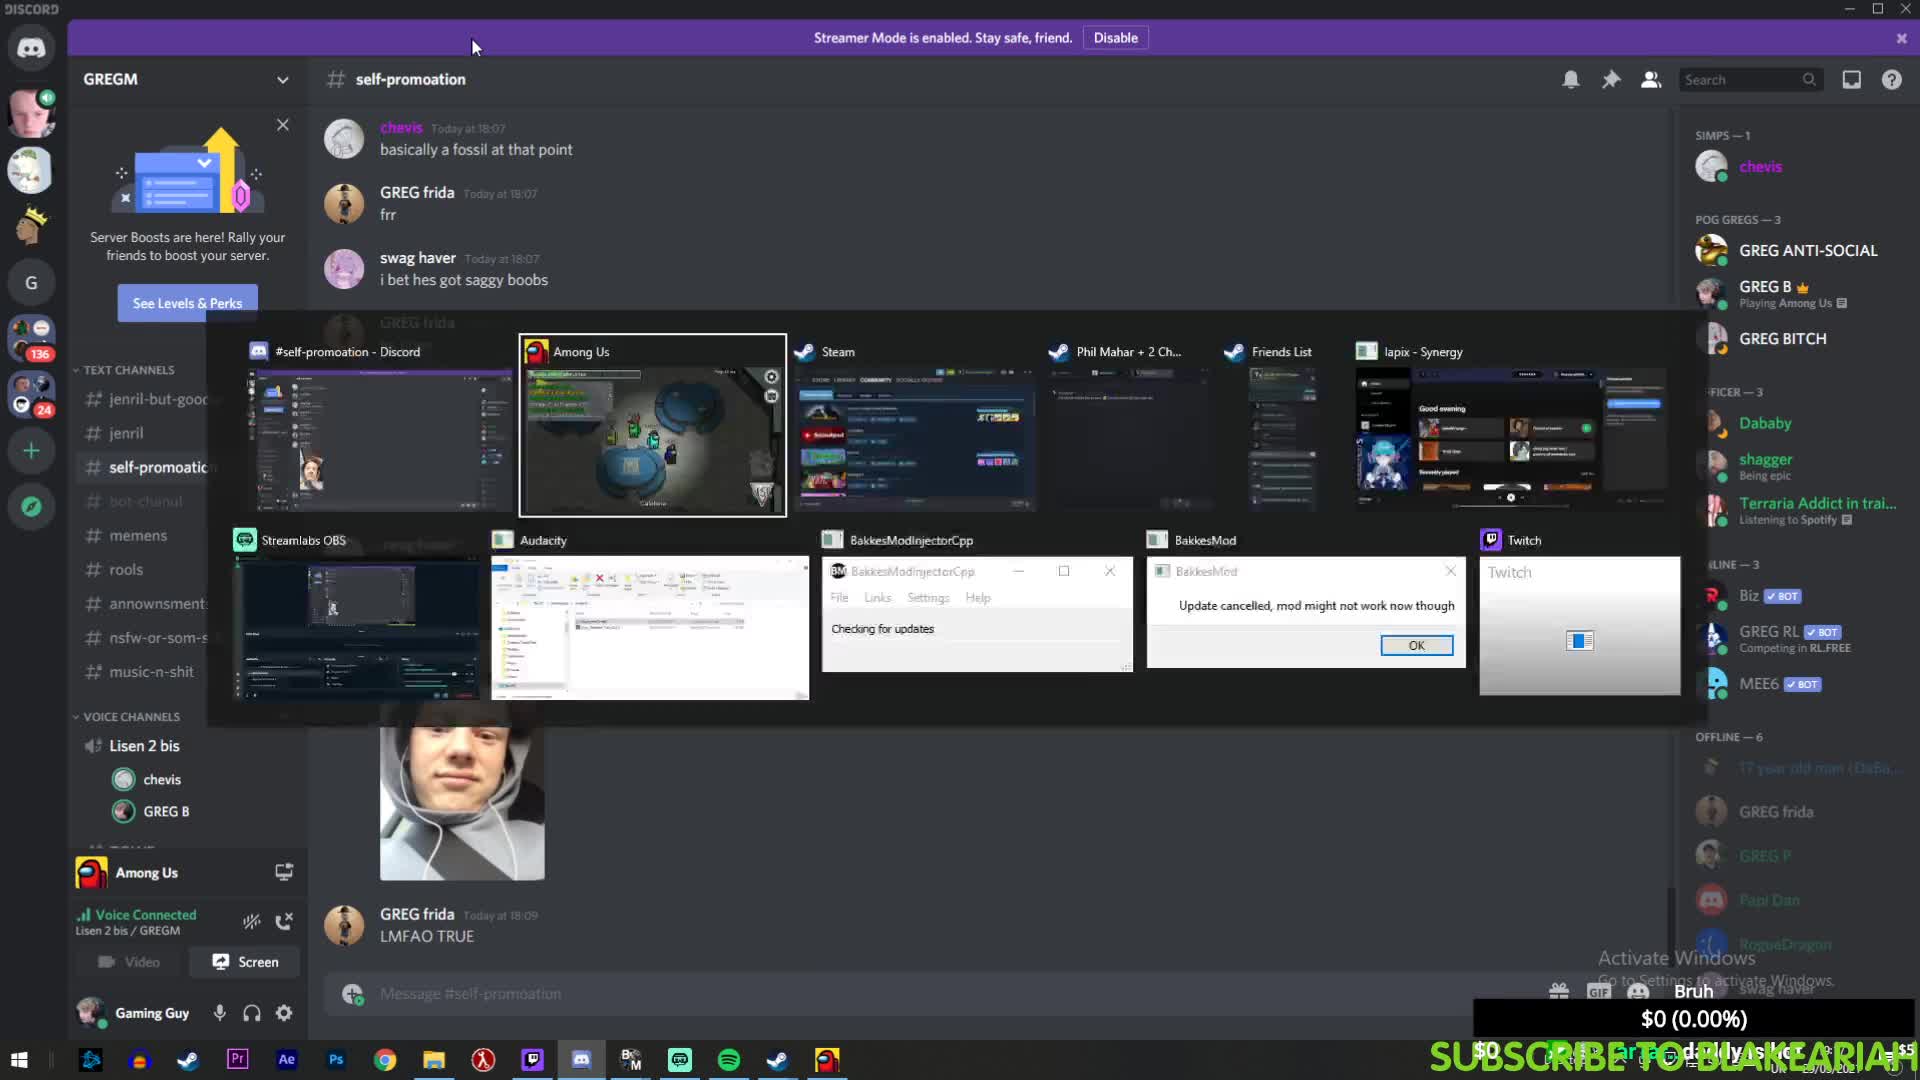This screenshot has height=1080, width=1920.
Task: Launch Adobe Premiere Pro from the taskbar
Action: (x=238, y=1060)
